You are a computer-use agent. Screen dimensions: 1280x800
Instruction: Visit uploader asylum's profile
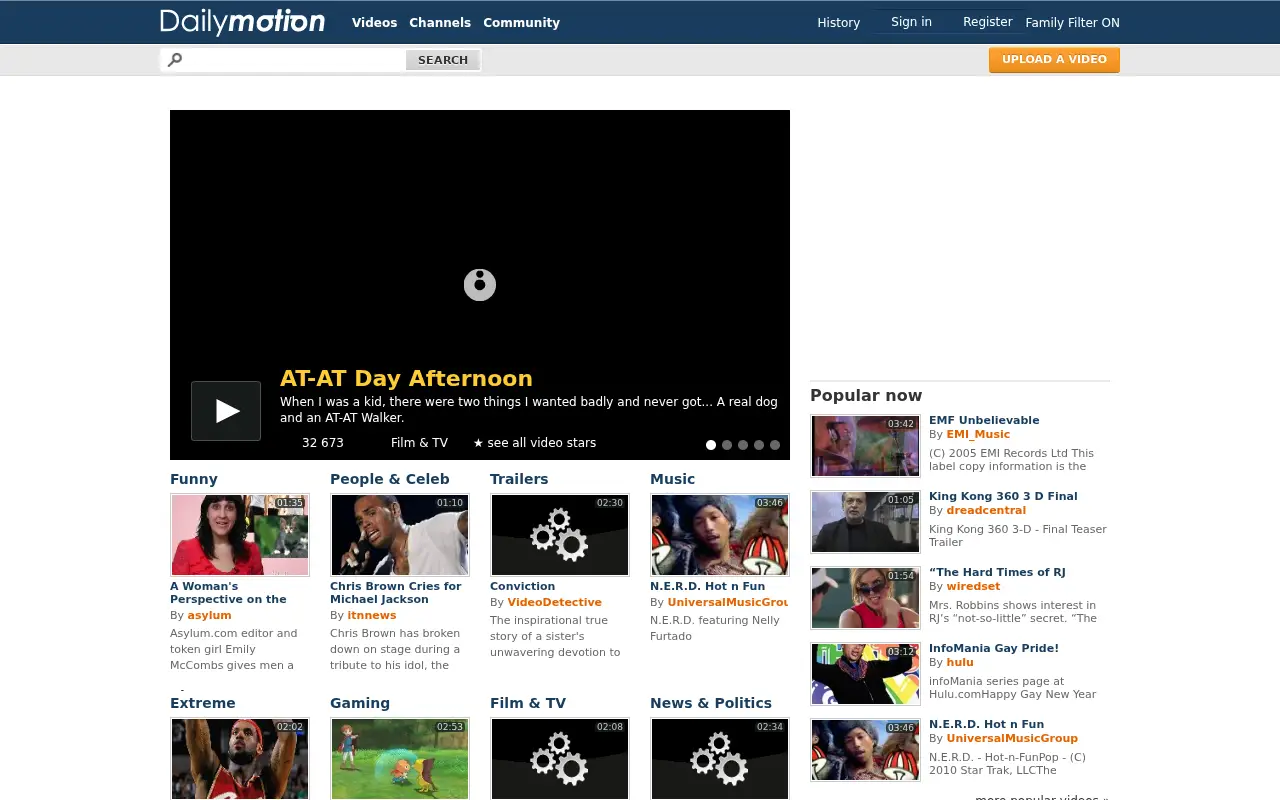click(209, 616)
